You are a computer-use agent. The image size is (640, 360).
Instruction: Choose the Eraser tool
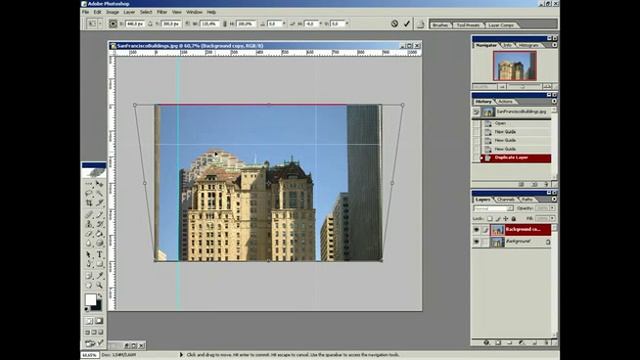tap(89, 233)
